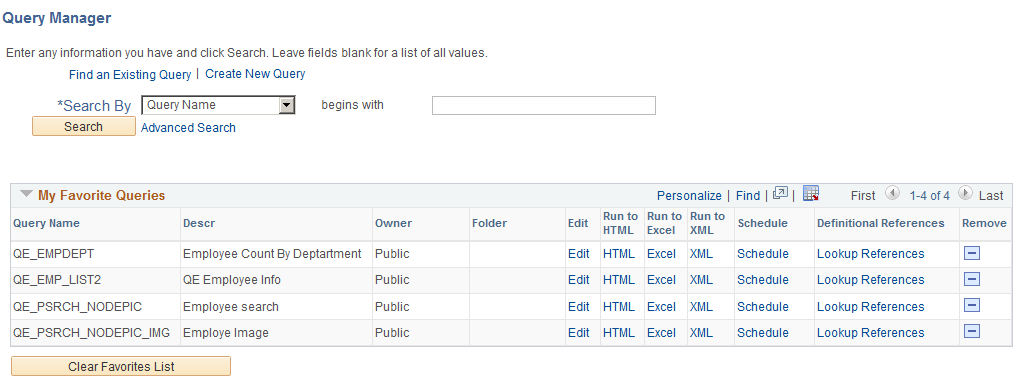Run QE_EMP_LIST2 to XML
The height and width of the screenshot is (391, 1024).
[x=701, y=280]
